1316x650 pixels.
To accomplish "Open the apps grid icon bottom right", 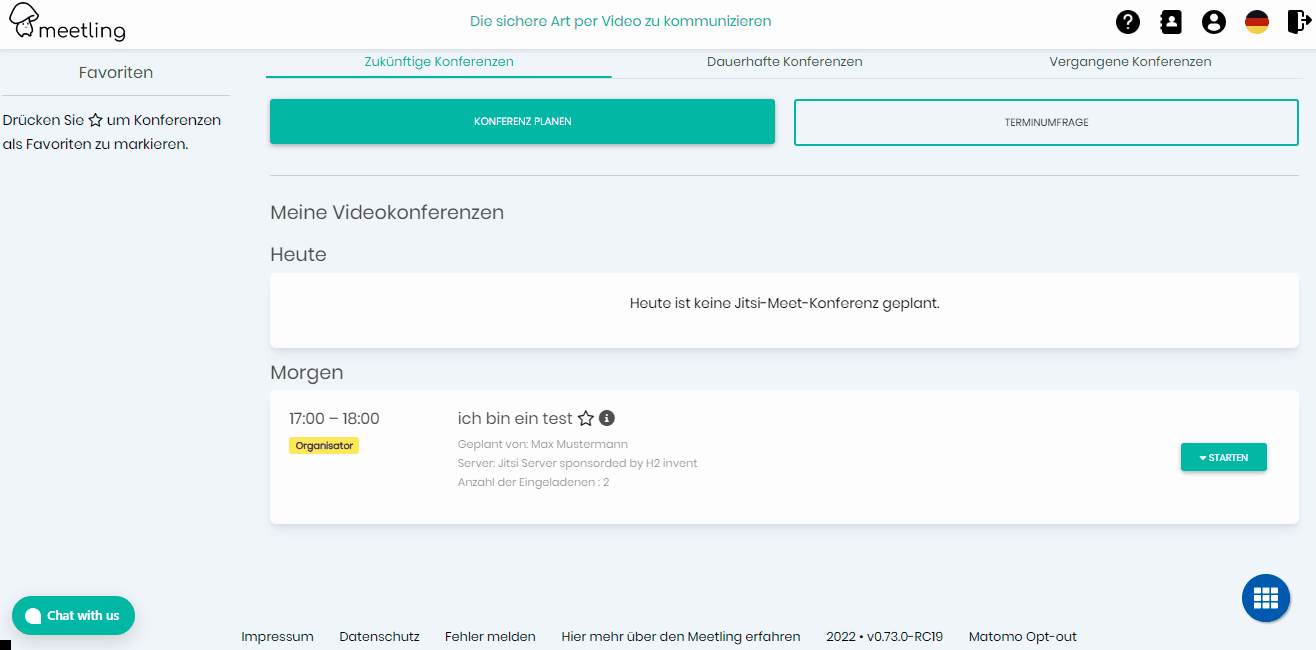I will click(1265, 597).
